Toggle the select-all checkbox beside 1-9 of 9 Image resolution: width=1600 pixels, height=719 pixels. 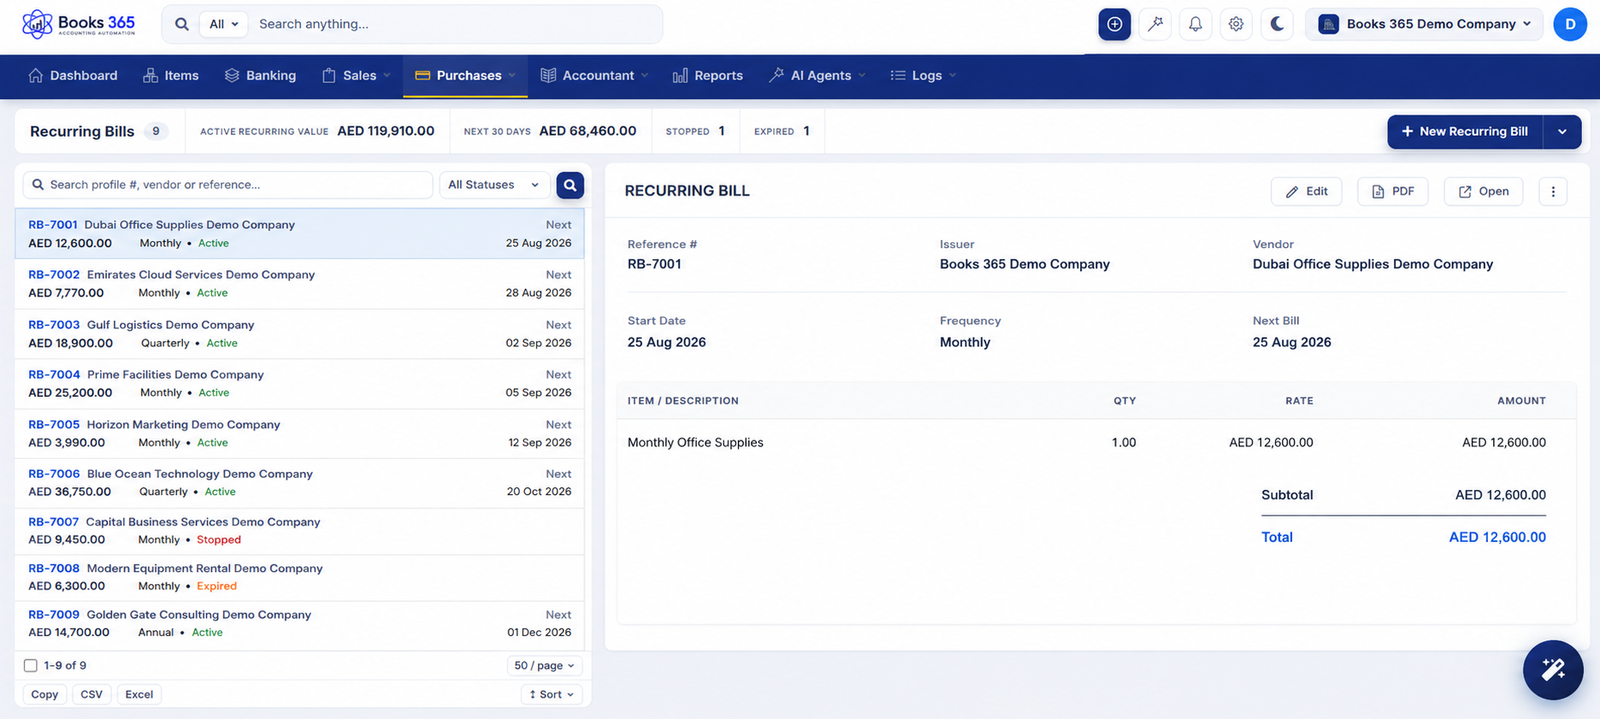point(31,666)
